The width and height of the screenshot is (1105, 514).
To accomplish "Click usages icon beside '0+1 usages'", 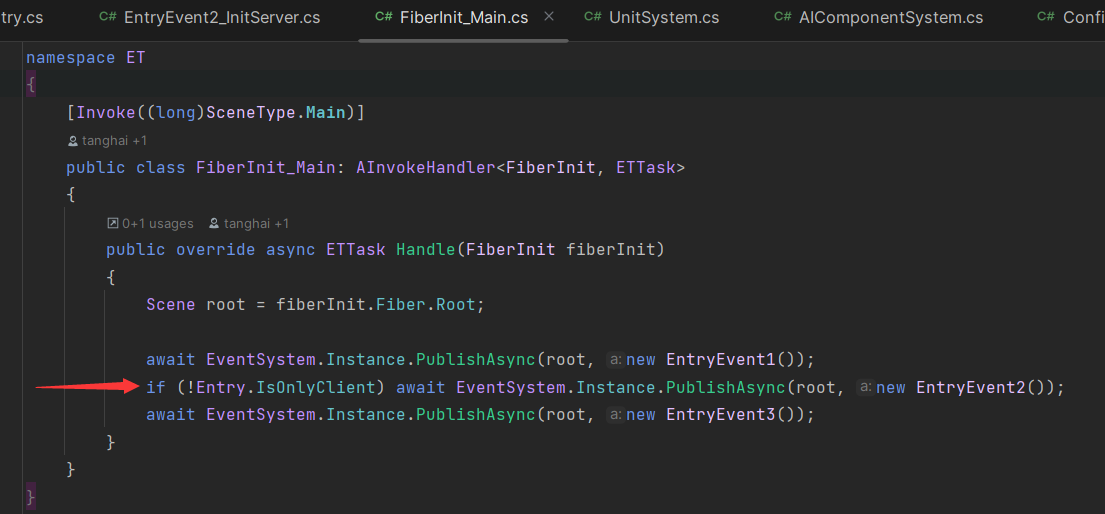I will click(113, 224).
